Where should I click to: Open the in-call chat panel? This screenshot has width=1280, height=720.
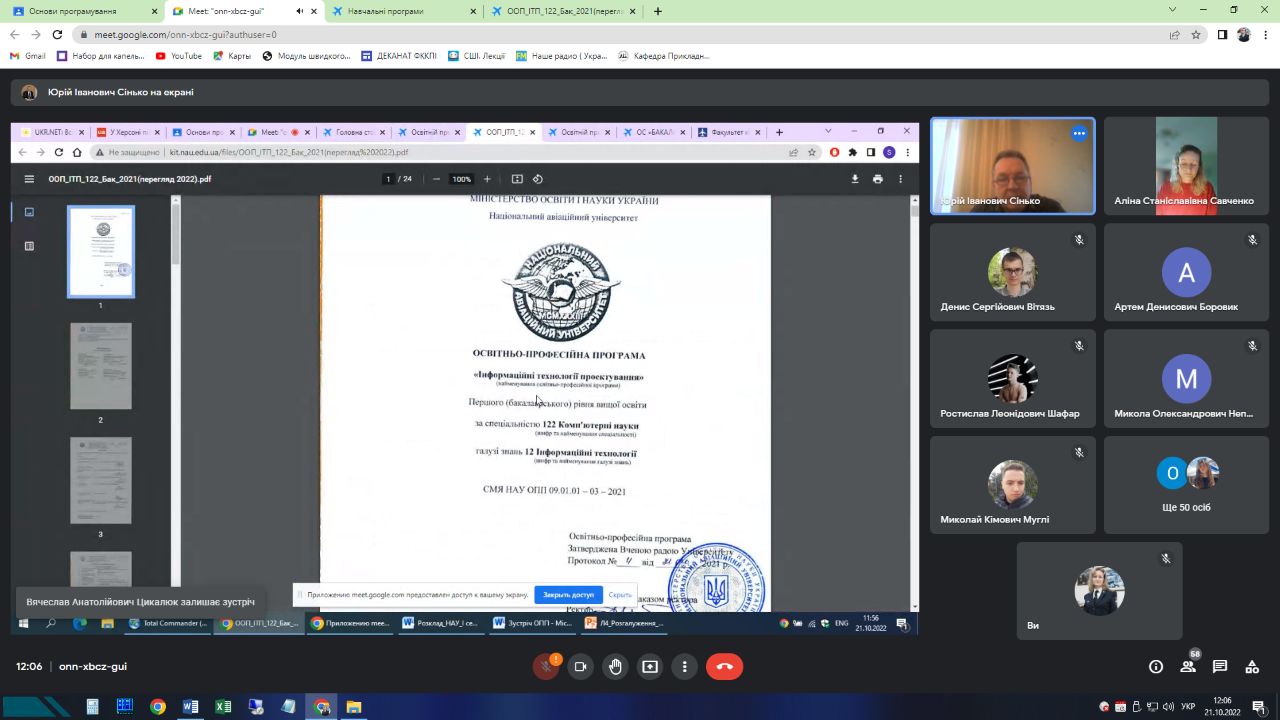[1220, 667]
